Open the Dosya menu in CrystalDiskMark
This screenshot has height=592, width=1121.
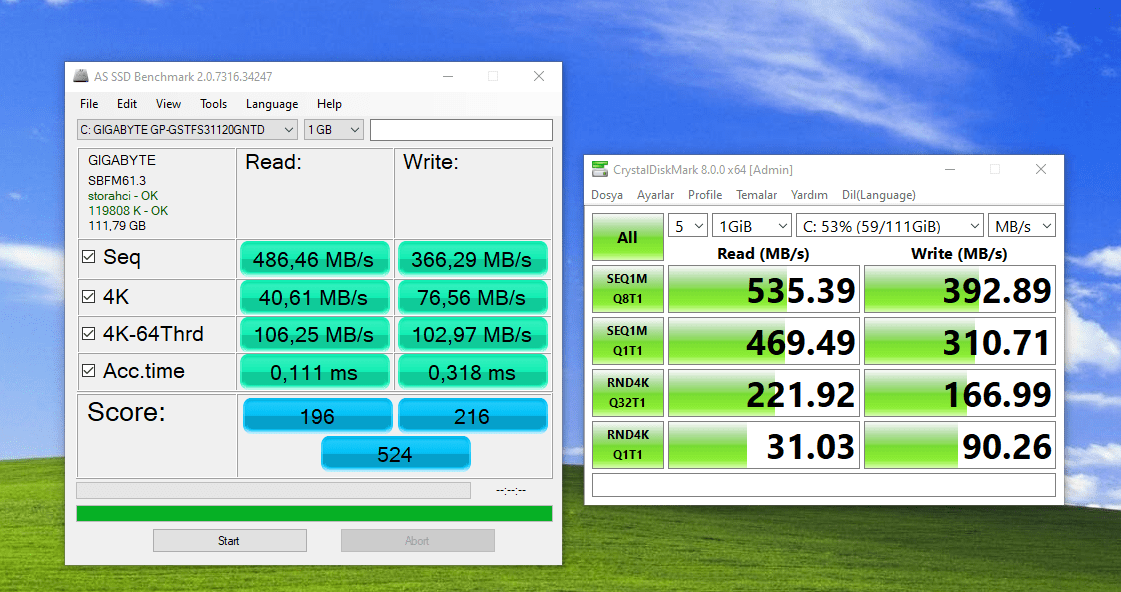pos(606,194)
